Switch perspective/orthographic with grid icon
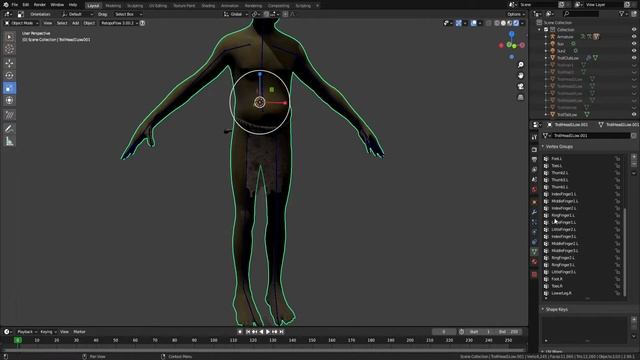 click(520, 97)
